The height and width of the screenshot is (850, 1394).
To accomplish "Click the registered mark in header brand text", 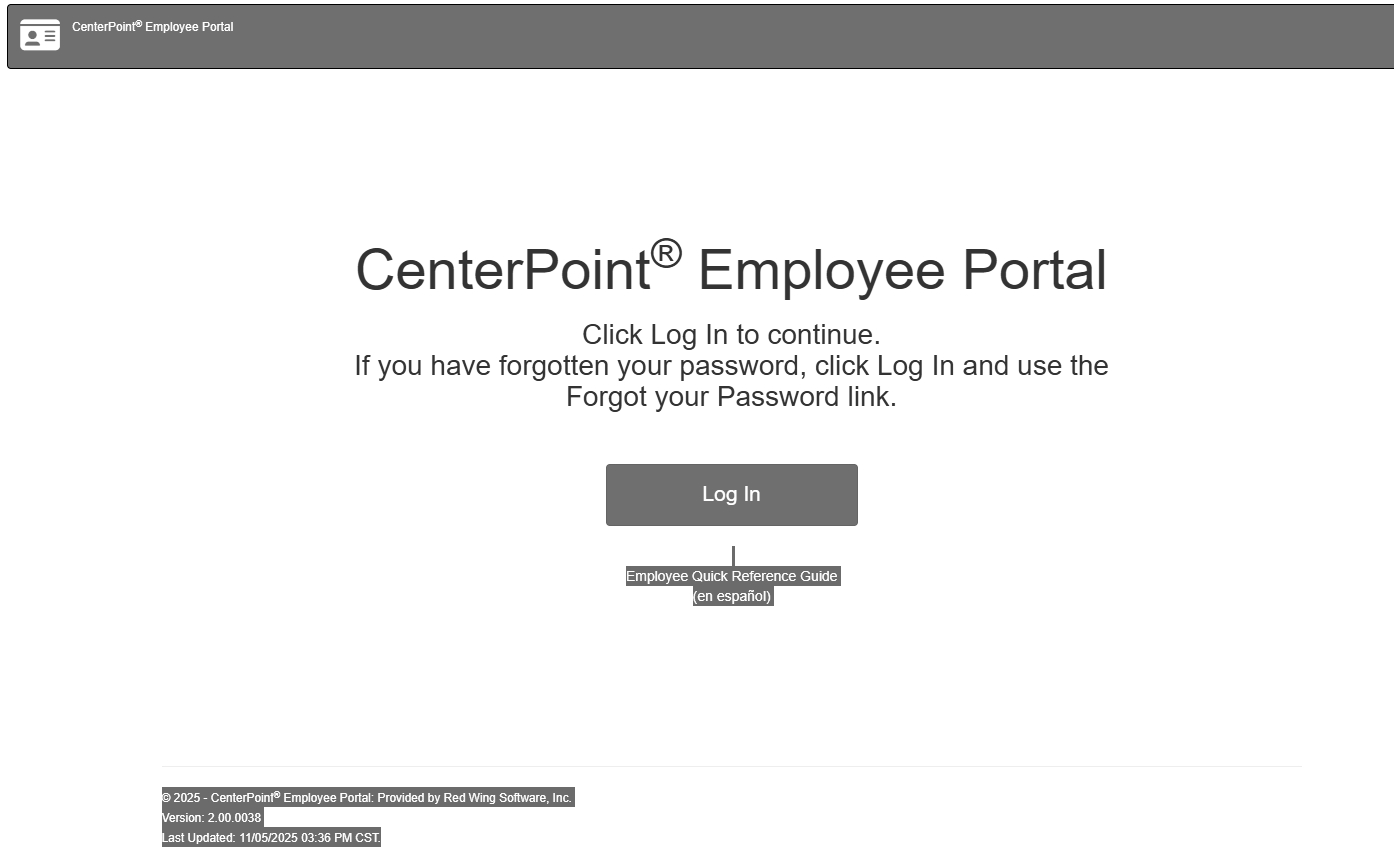I will coord(139,23).
